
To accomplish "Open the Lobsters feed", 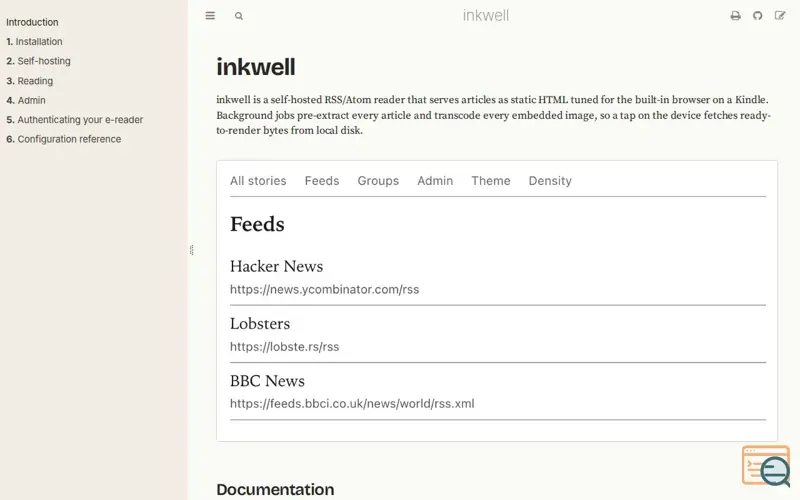I will pyautogui.click(x=260, y=323).
